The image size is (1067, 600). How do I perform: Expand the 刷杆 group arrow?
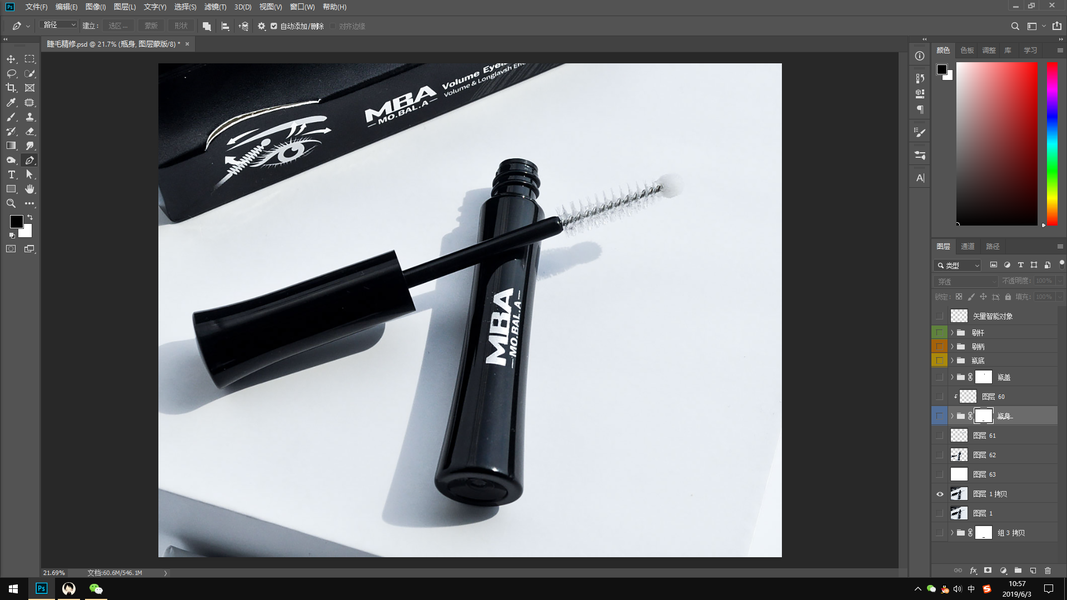(952, 333)
